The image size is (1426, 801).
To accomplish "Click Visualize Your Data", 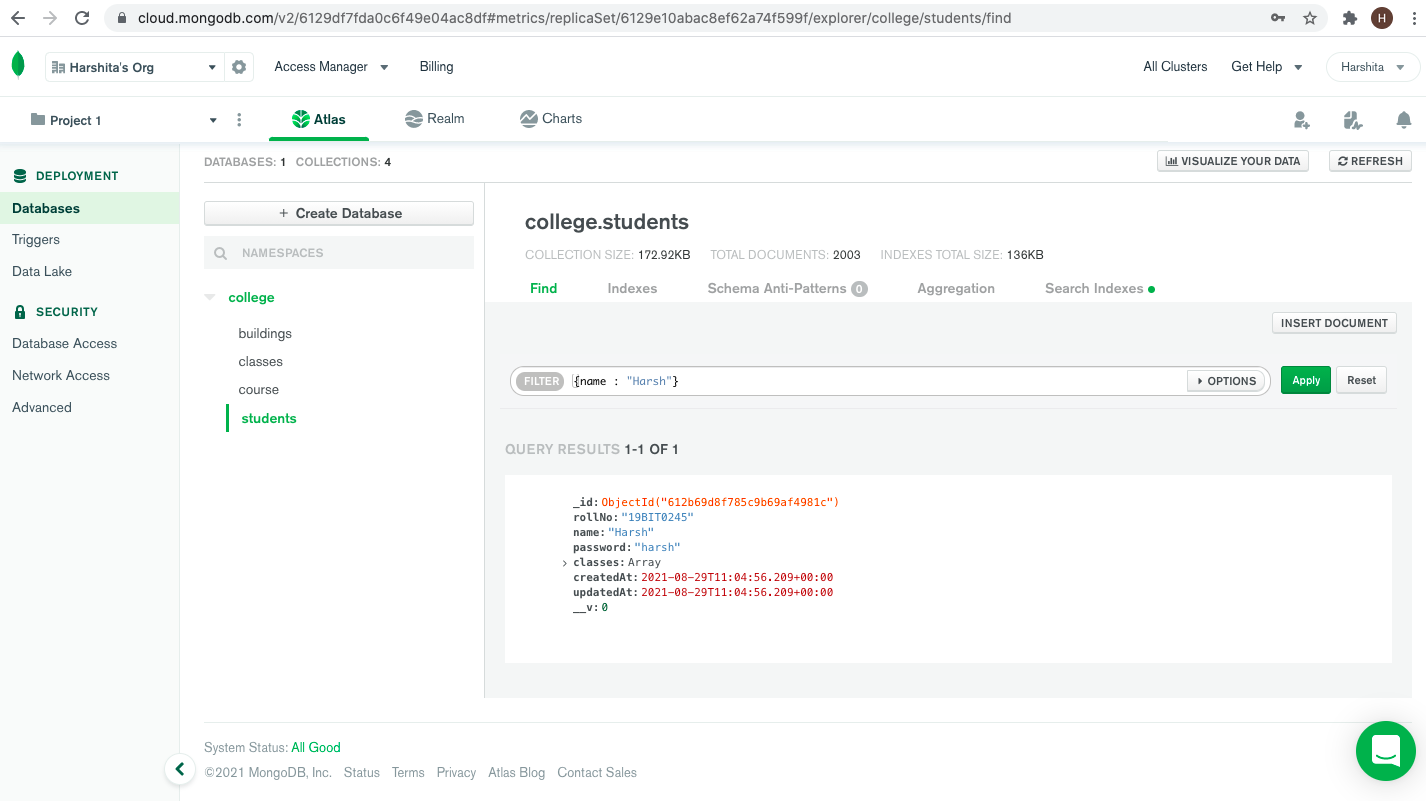I will [1232, 160].
